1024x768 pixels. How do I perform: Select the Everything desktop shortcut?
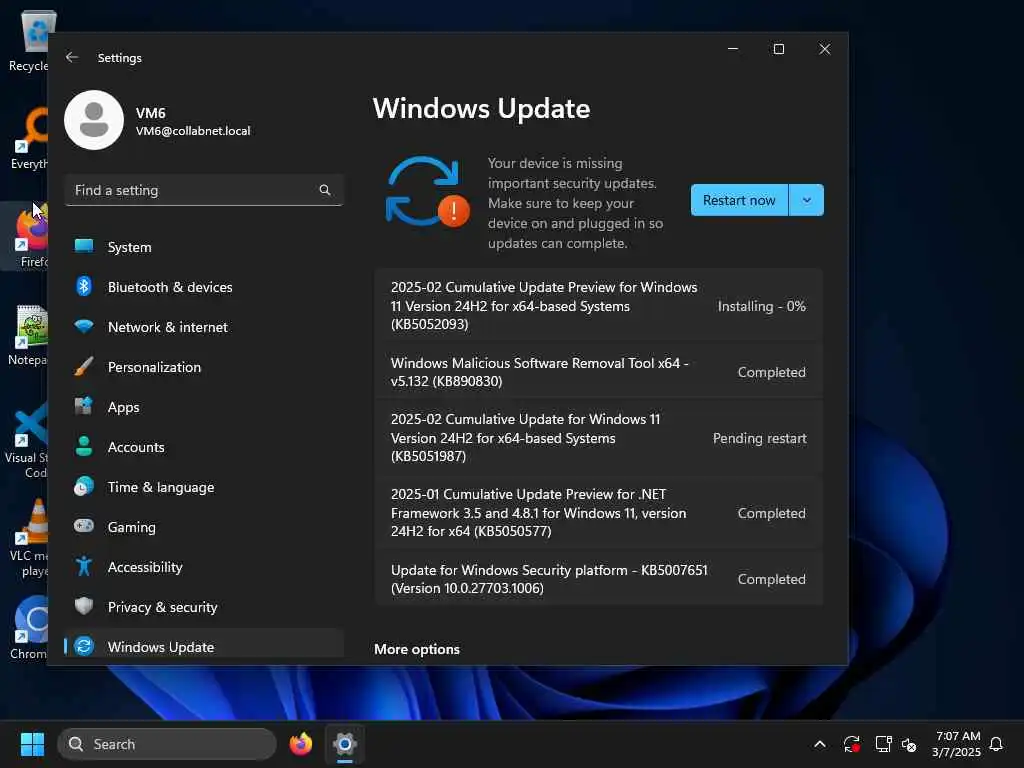tap(29, 138)
